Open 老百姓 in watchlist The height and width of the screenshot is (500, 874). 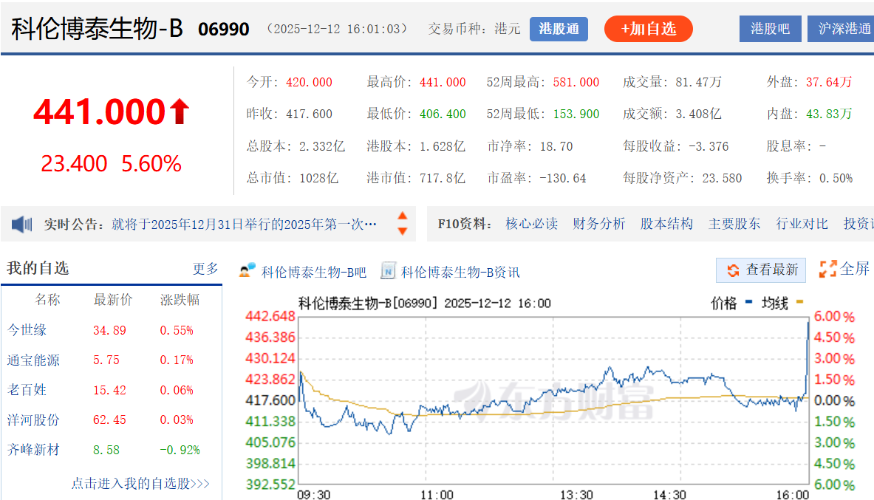tap(27, 390)
